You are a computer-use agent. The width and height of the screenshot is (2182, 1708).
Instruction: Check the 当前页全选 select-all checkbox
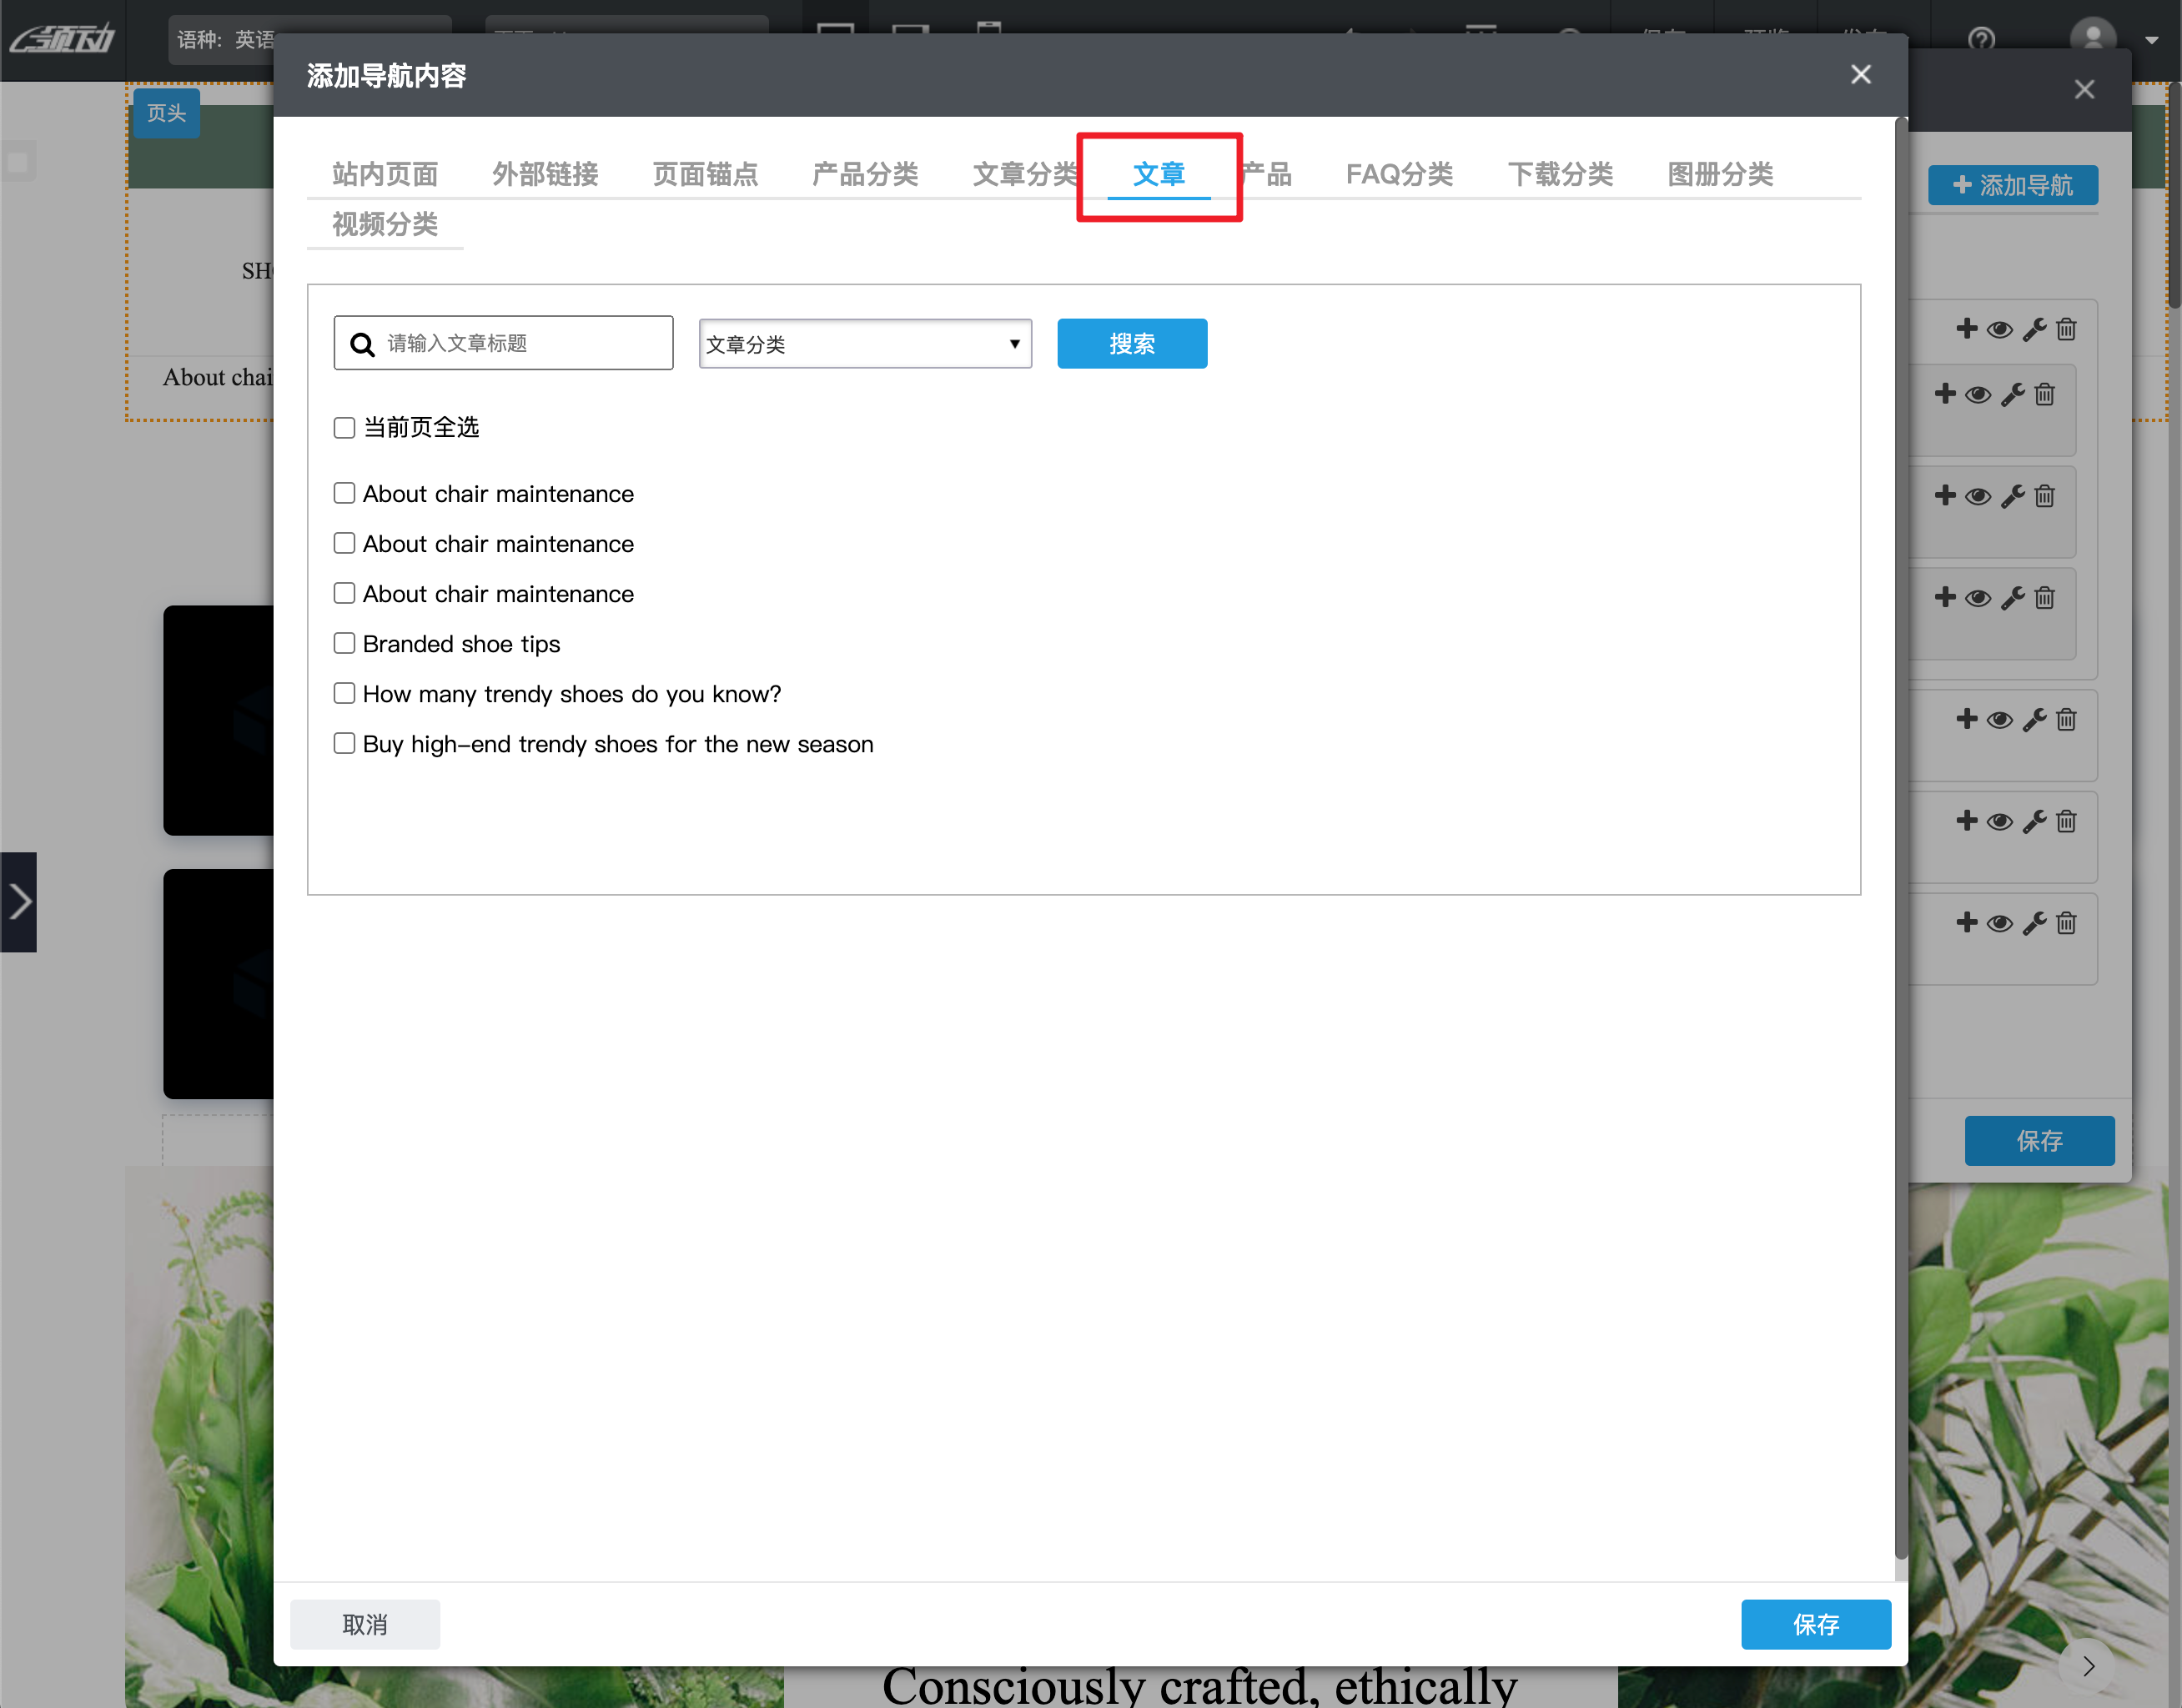pos(344,428)
